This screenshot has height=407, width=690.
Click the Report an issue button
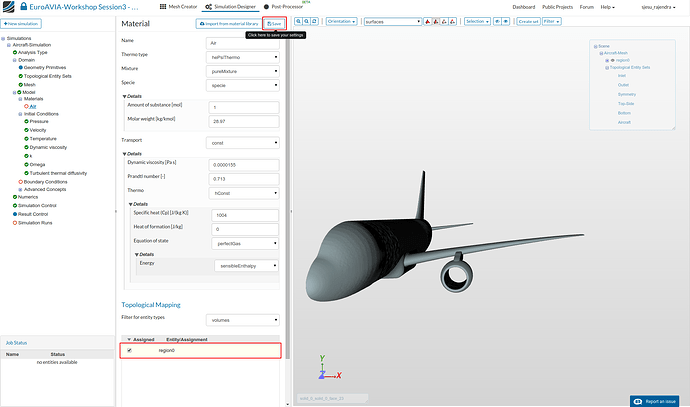click(x=654, y=401)
